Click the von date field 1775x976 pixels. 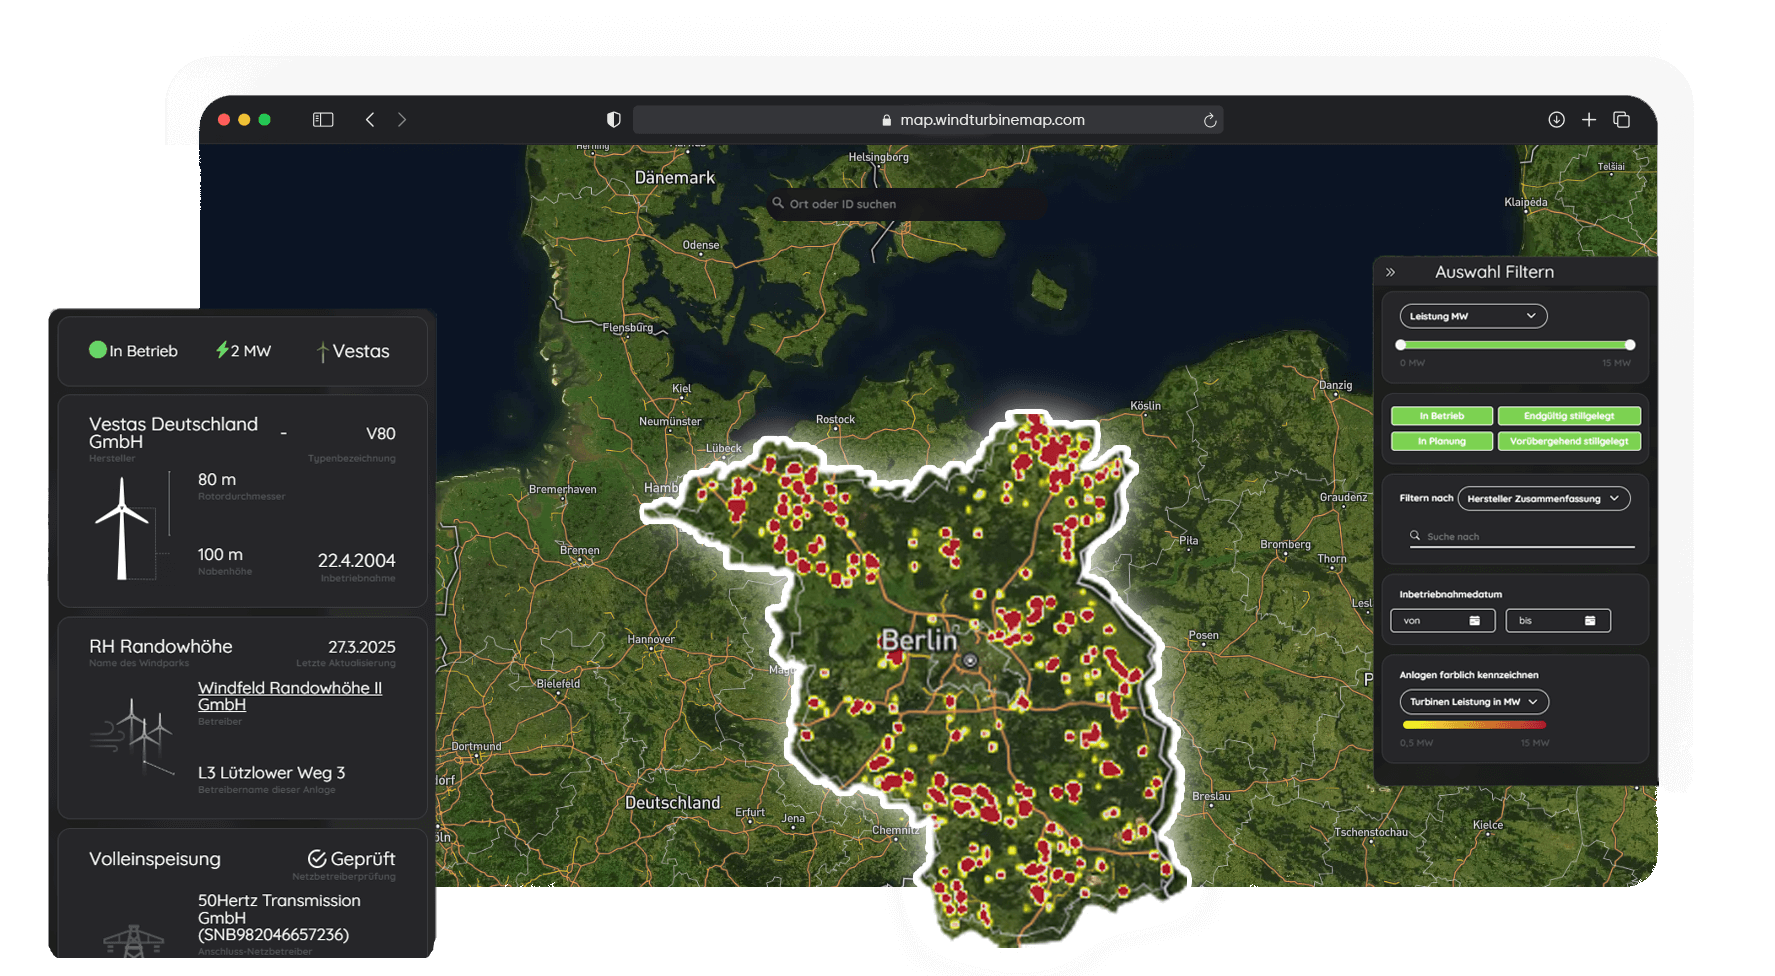pyautogui.click(x=1442, y=621)
